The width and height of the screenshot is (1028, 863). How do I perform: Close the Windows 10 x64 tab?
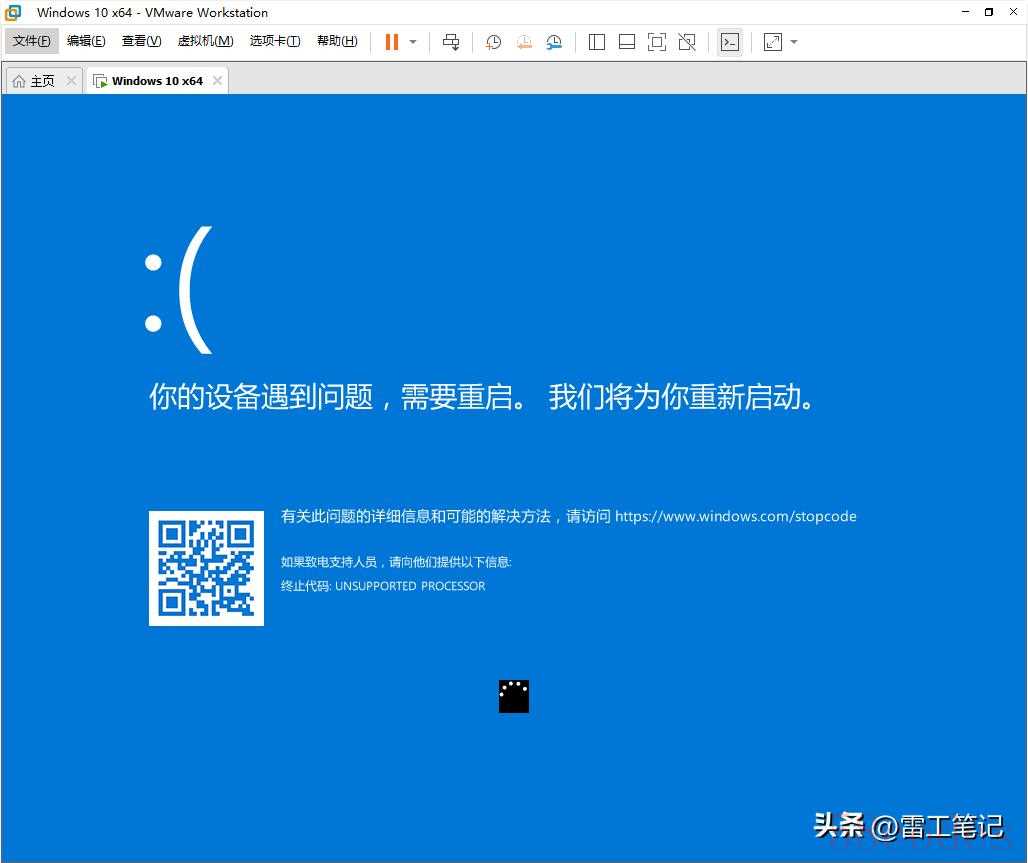217,81
